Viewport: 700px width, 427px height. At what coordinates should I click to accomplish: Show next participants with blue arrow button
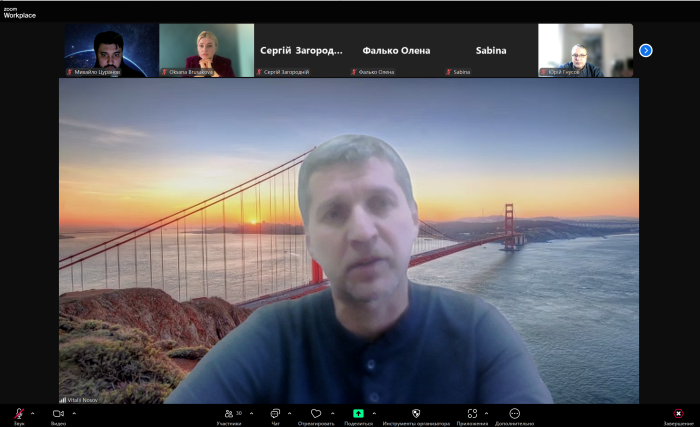coord(646,50)
